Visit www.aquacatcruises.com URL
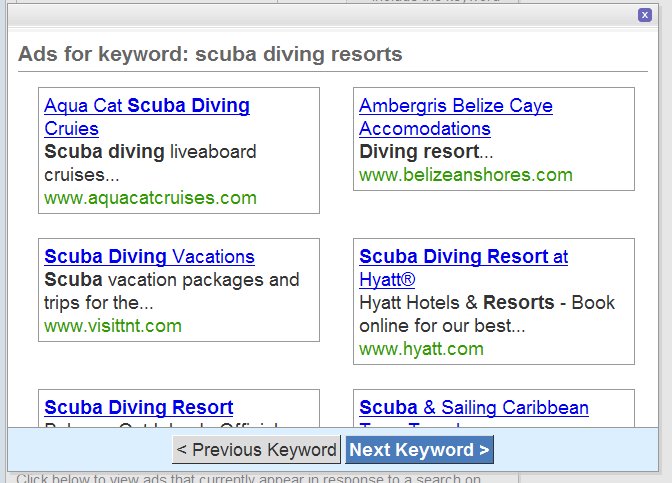 150,198
